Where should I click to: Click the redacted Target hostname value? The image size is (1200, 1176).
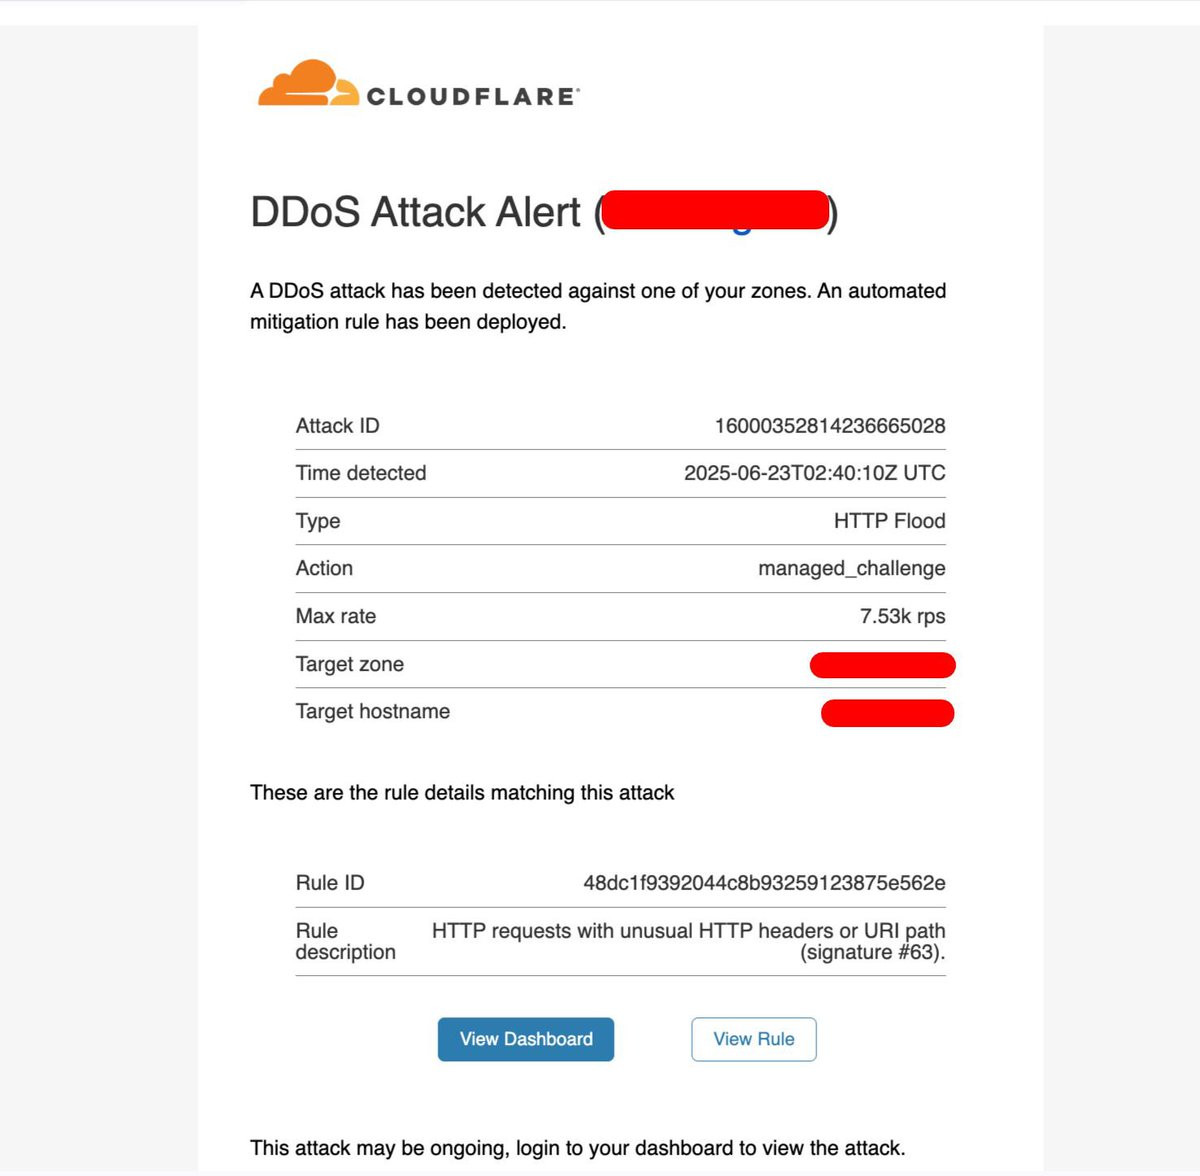click(888, 713)
